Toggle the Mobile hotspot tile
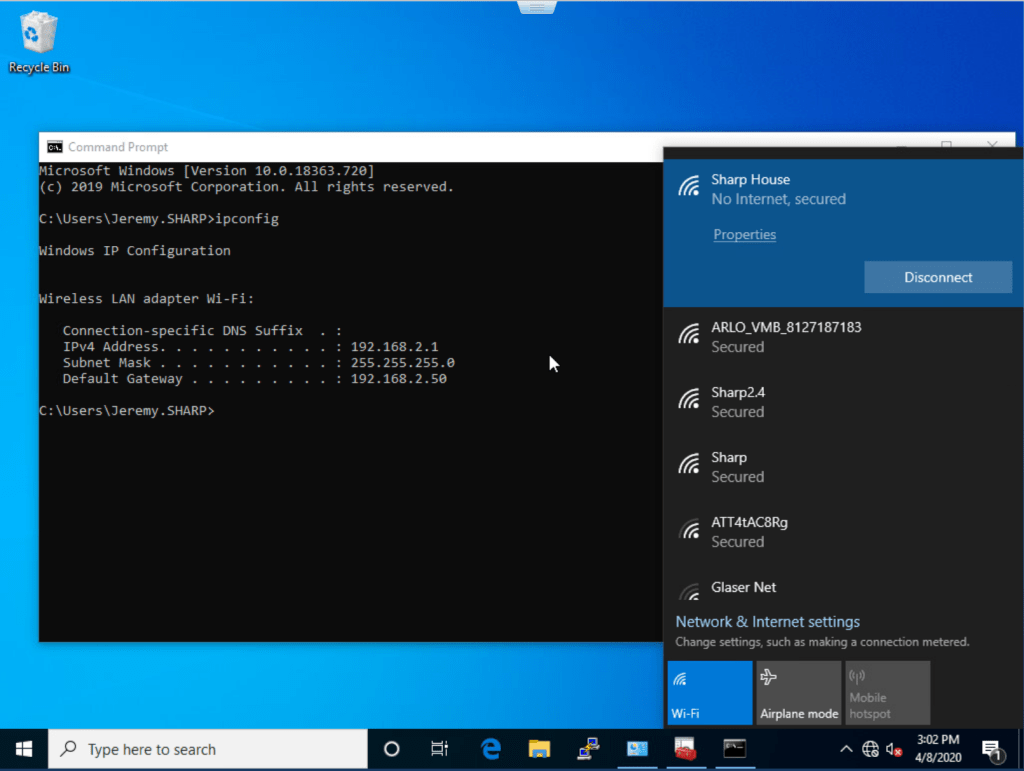 pos(887,692)
